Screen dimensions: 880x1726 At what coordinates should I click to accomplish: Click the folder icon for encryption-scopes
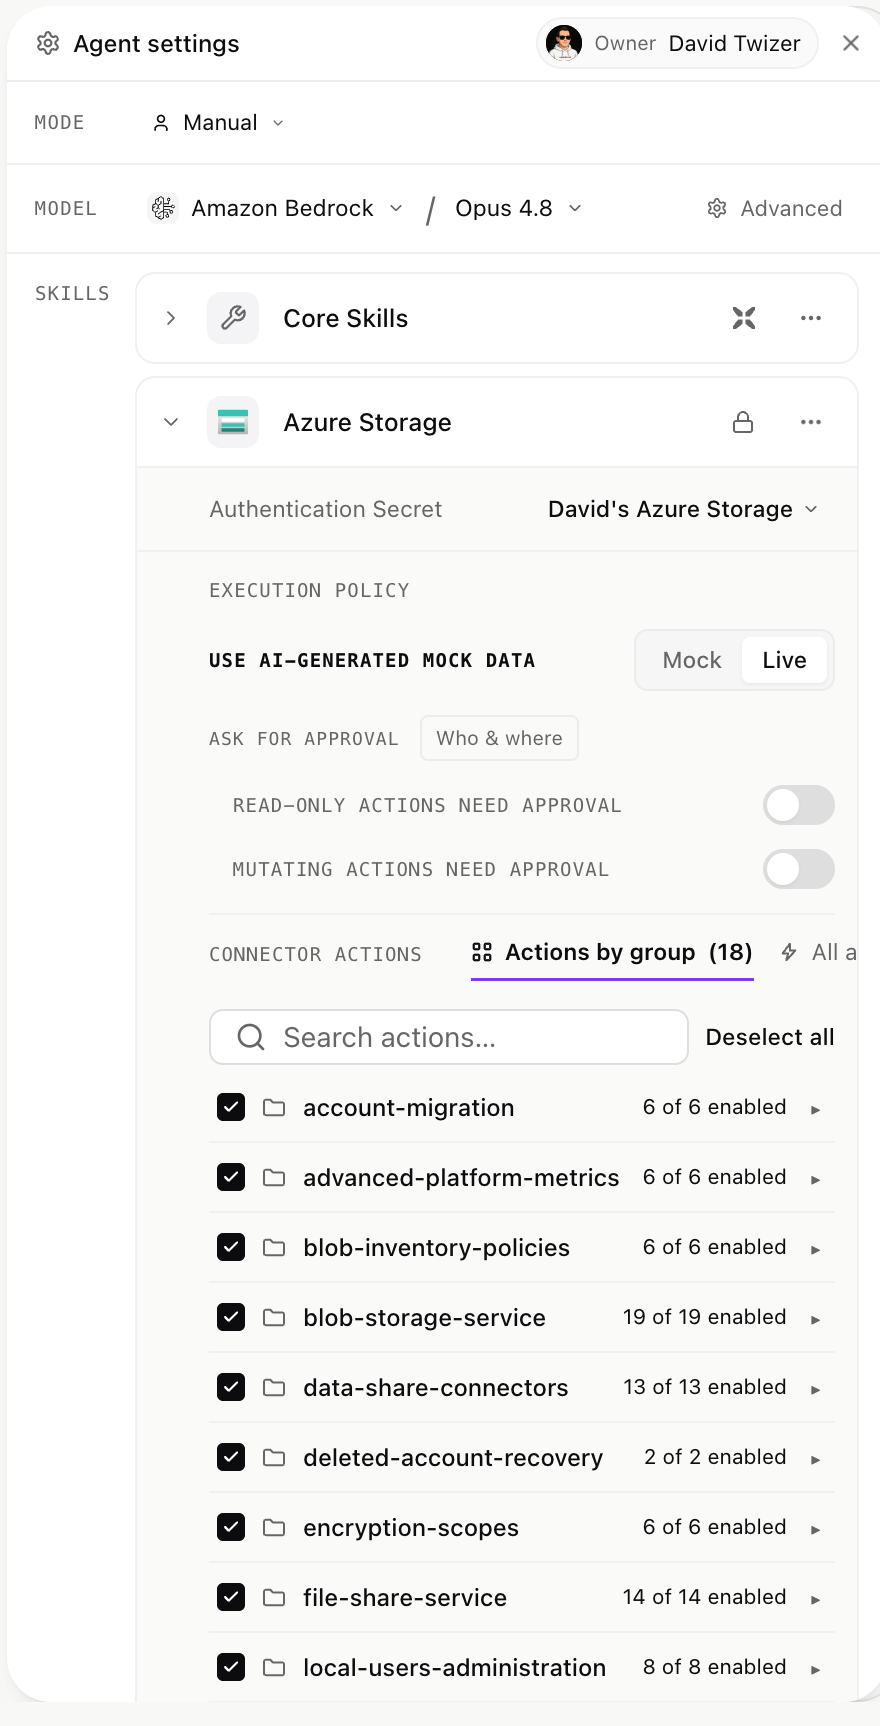click(x=274, y=1527)
